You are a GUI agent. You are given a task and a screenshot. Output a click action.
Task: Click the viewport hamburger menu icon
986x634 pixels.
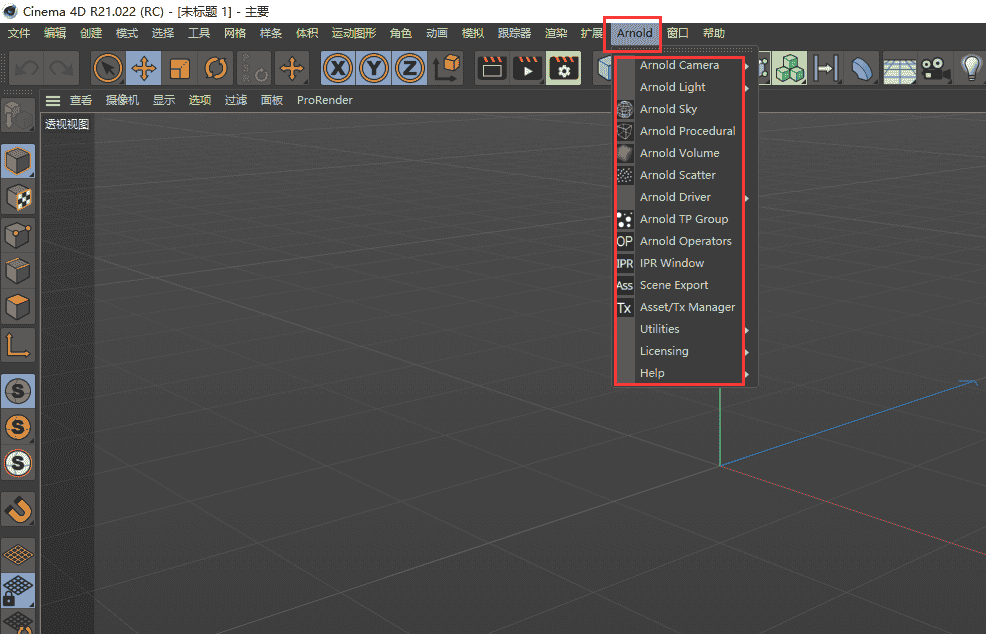click(52, 100)
